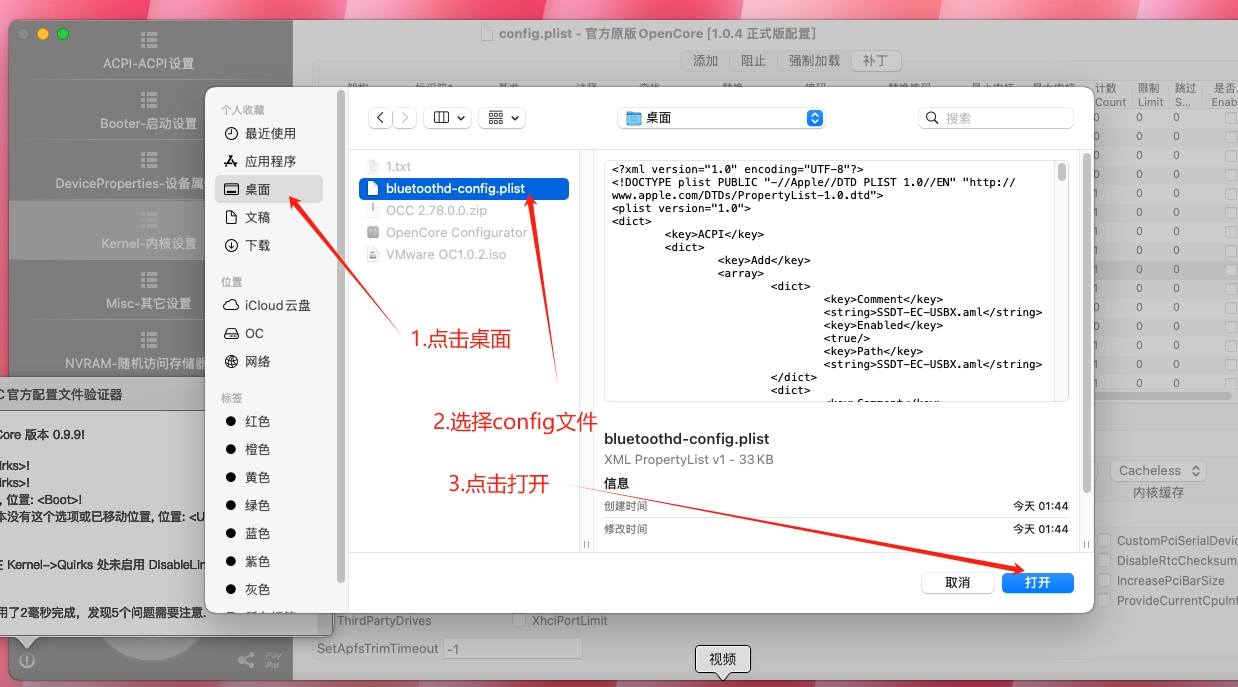Filter by the 灰色 tag
Screen dimensions: 1238x687
[x=270, y=589]
